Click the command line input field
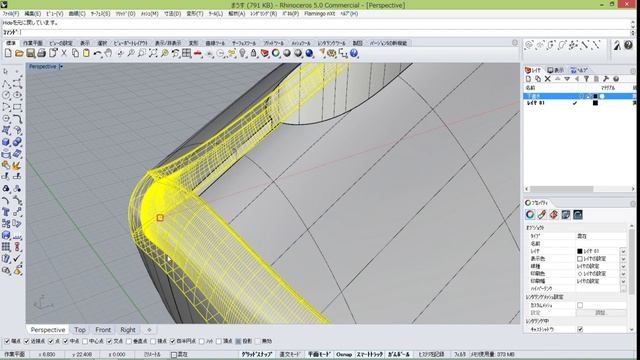The image size is (640, 360). pos(324,32)
